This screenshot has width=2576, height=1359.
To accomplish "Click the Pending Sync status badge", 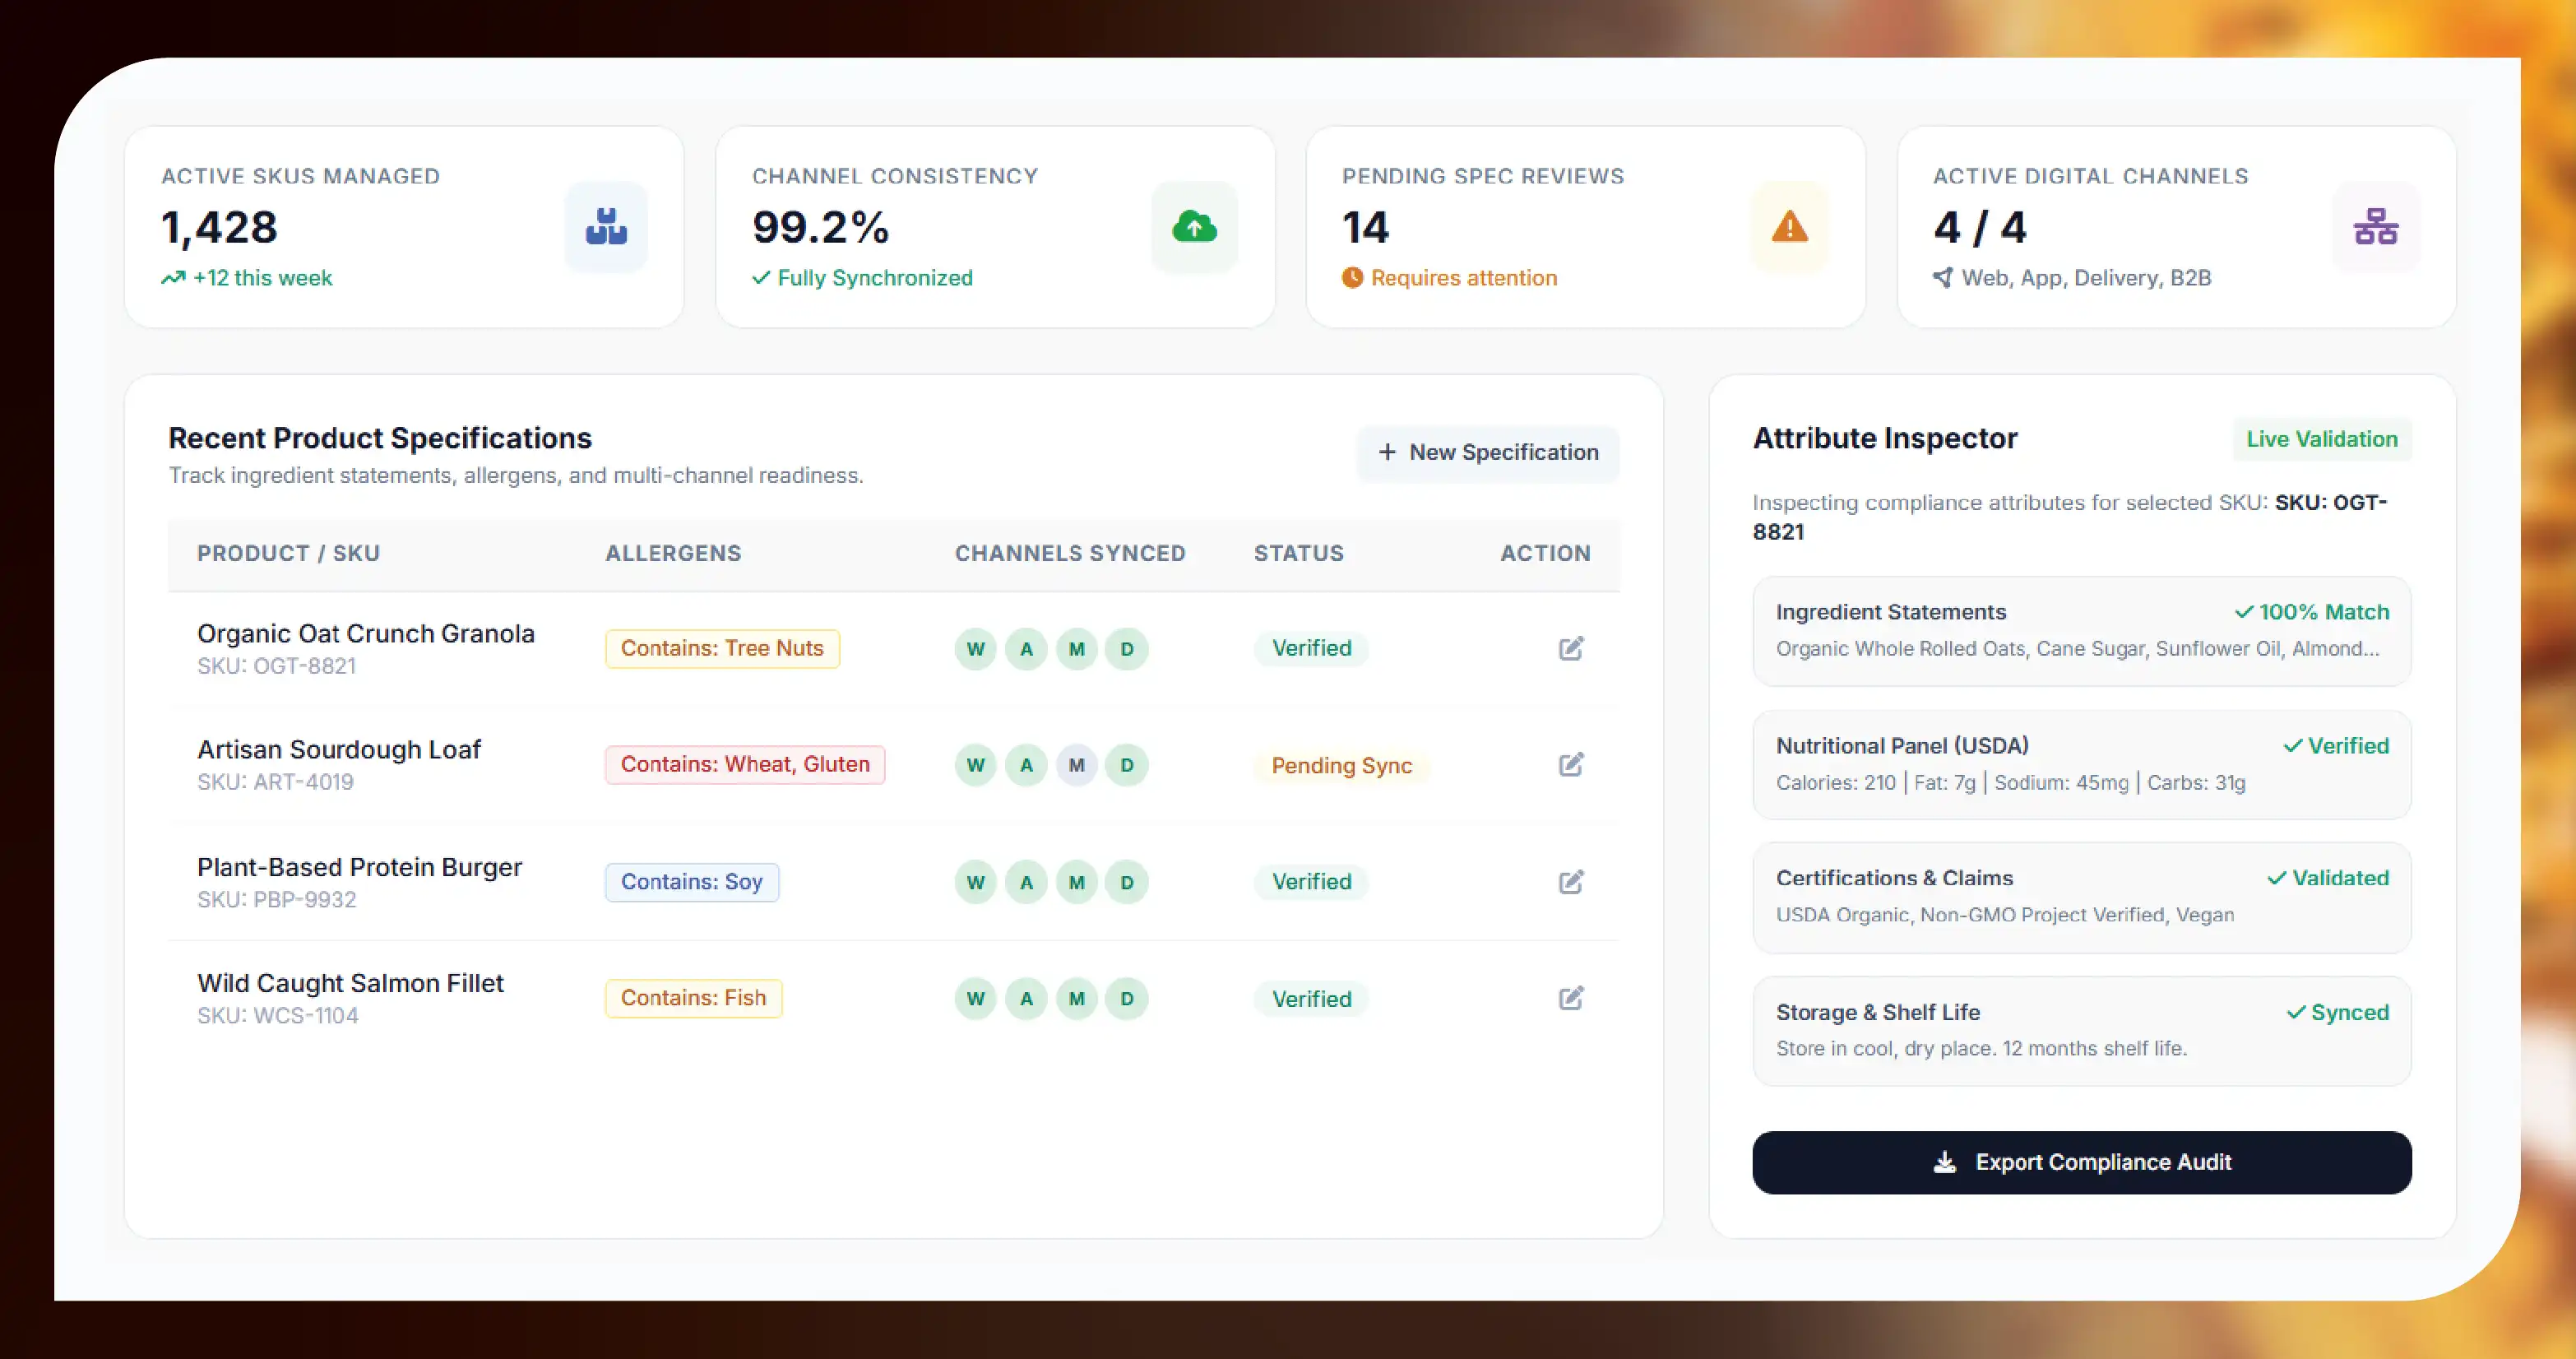I will 1342,765.
